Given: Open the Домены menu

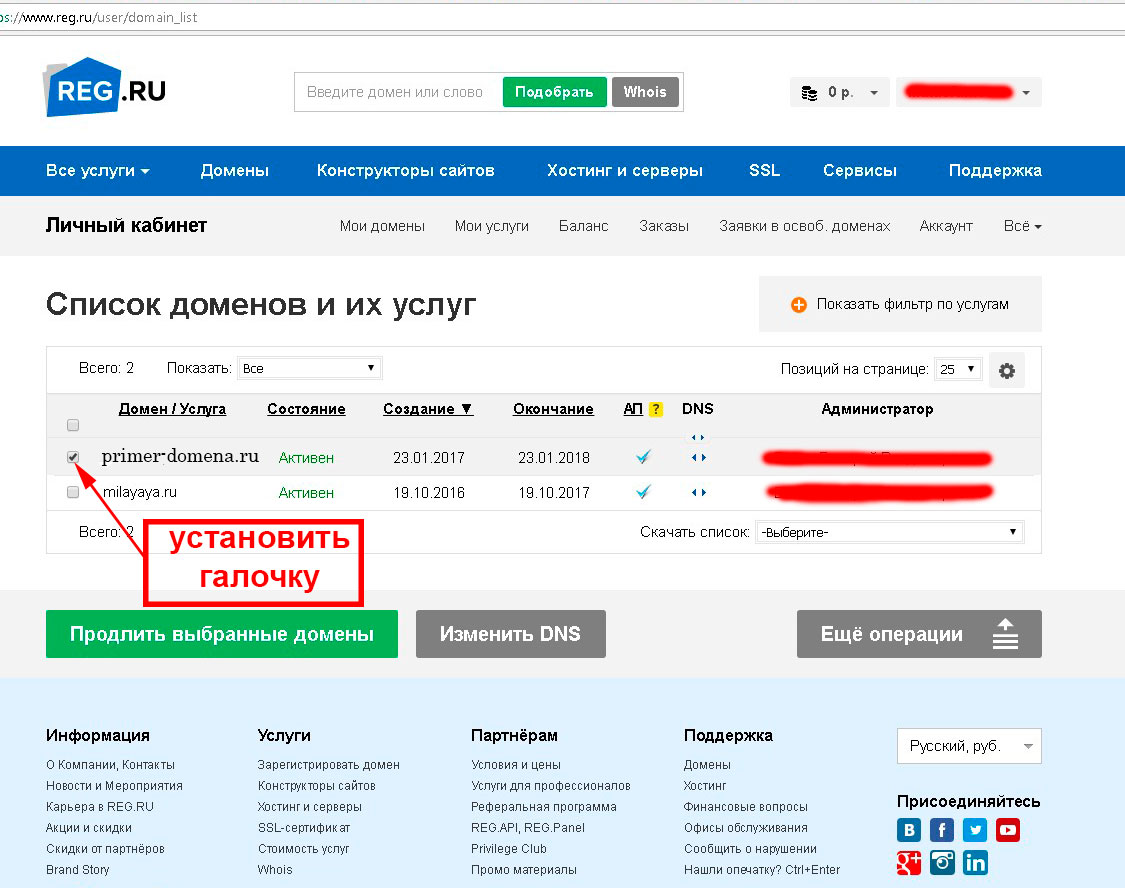Looking at the screenshot, I should click(x=235, y=171).
